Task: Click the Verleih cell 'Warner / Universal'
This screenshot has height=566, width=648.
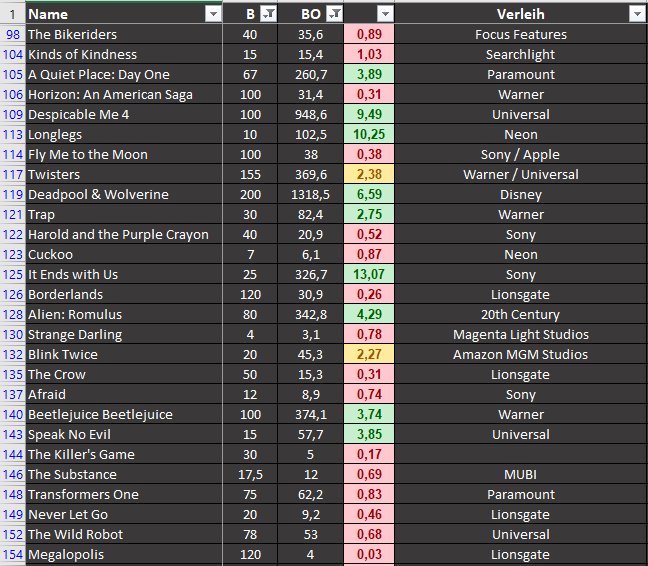Action: [x=521, y=174]
